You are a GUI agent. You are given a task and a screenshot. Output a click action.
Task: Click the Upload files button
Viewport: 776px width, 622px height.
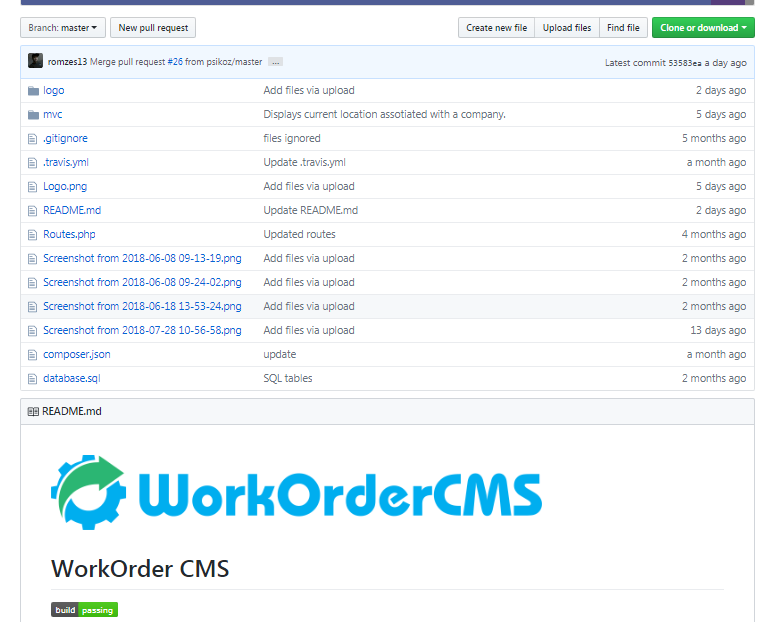pos(567,28)
